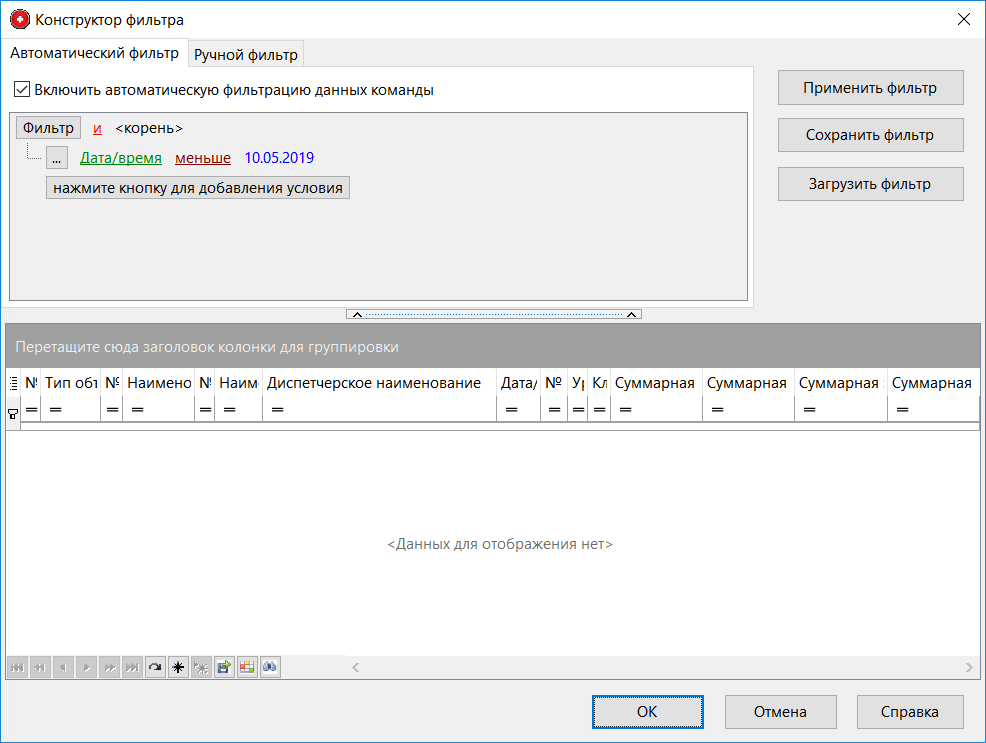Select the Автоматический фильтр tab
Image resolution: width=986 pixels, height=743 pixels.
[x=95, y=53]
